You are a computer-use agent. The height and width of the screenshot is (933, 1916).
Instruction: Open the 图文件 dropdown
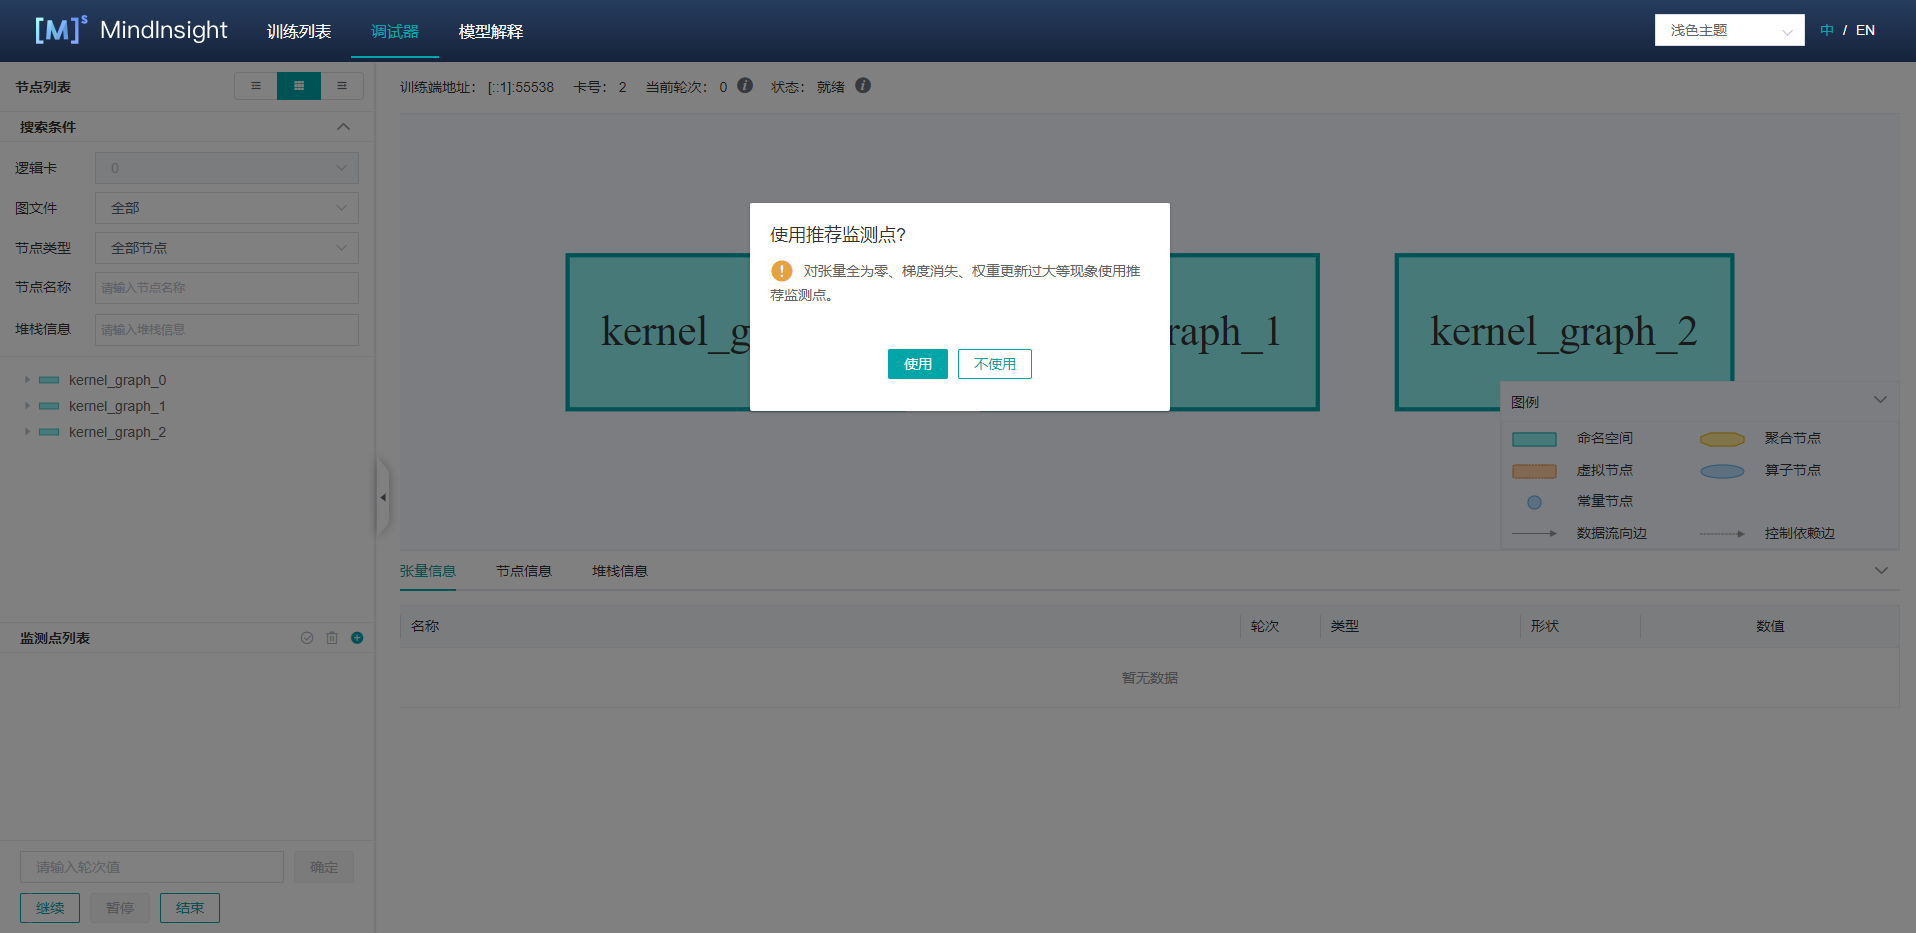[227, 208]
